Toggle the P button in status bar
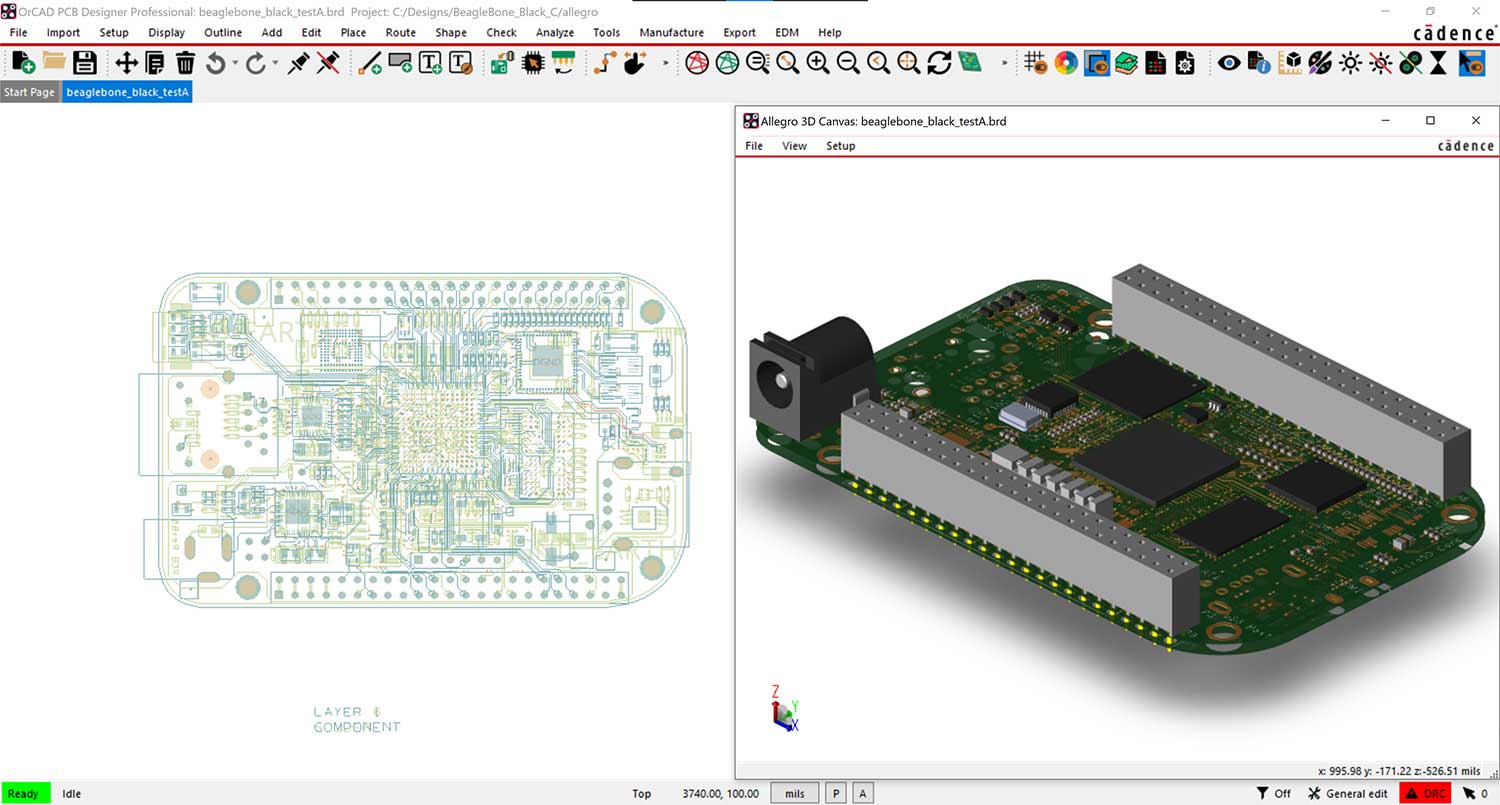Viewport: 1500px width, 805px height. click(836, 793)
